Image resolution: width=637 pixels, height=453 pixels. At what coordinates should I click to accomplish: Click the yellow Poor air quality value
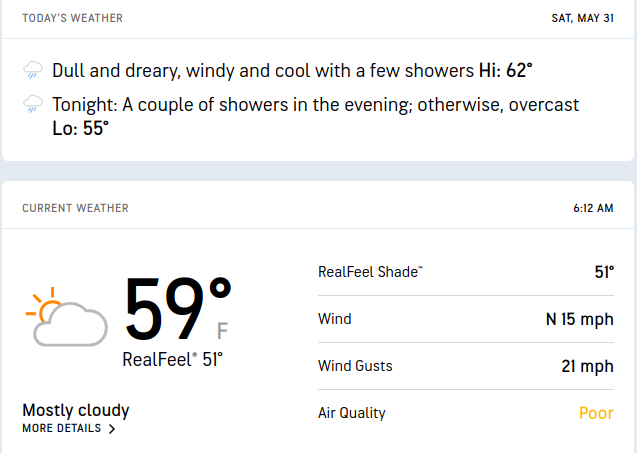596,413
